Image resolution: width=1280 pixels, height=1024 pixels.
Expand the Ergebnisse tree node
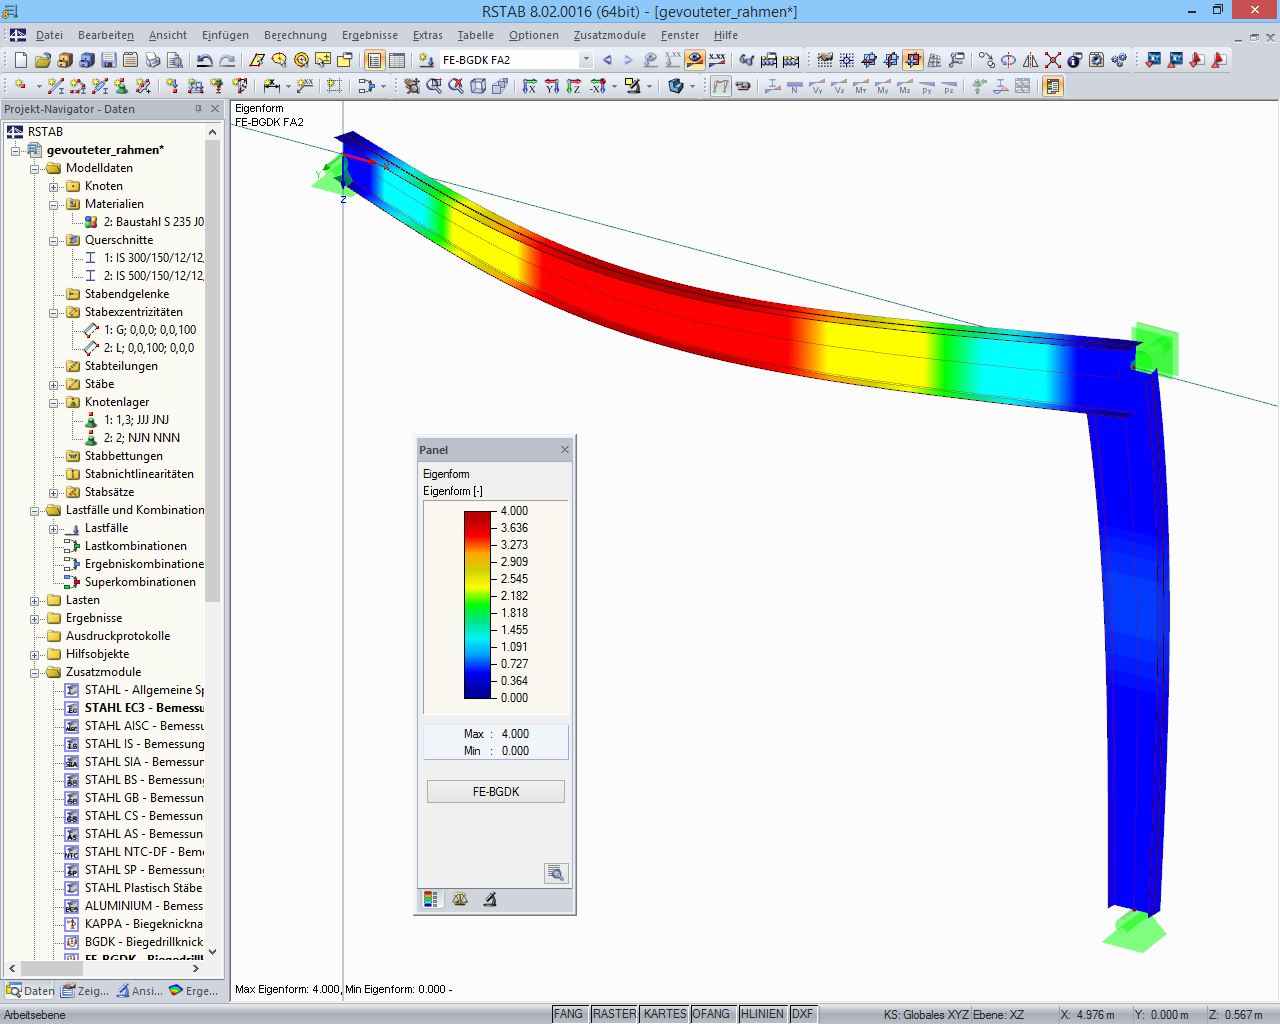click(35, 618)
